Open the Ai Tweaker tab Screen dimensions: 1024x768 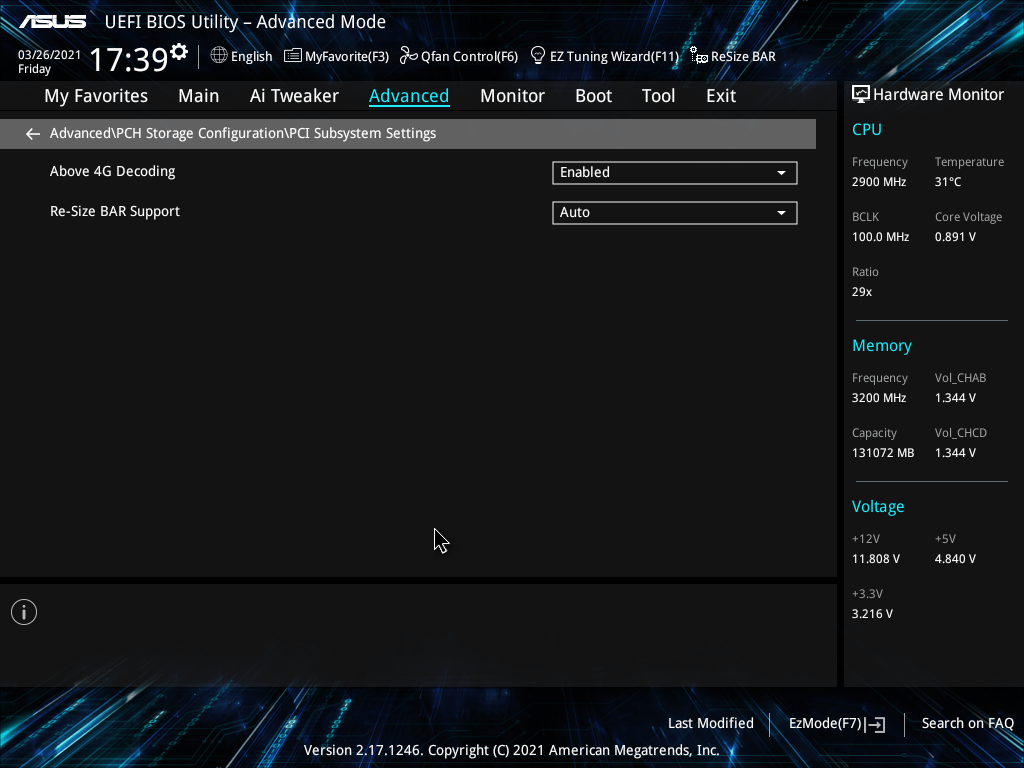(x=294, y=96)
